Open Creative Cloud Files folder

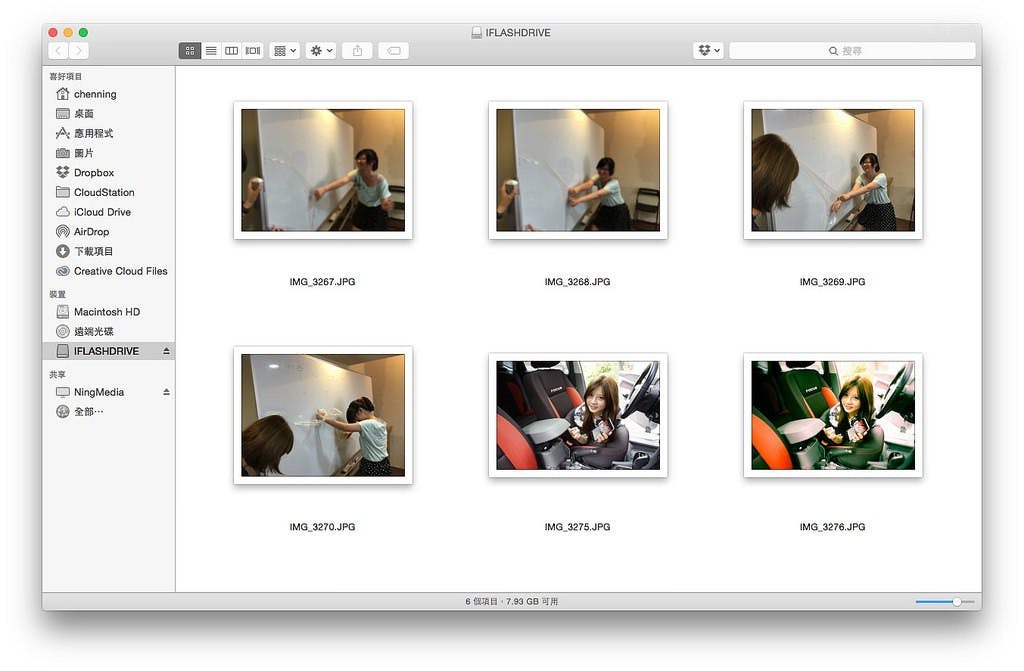point(120,271)
